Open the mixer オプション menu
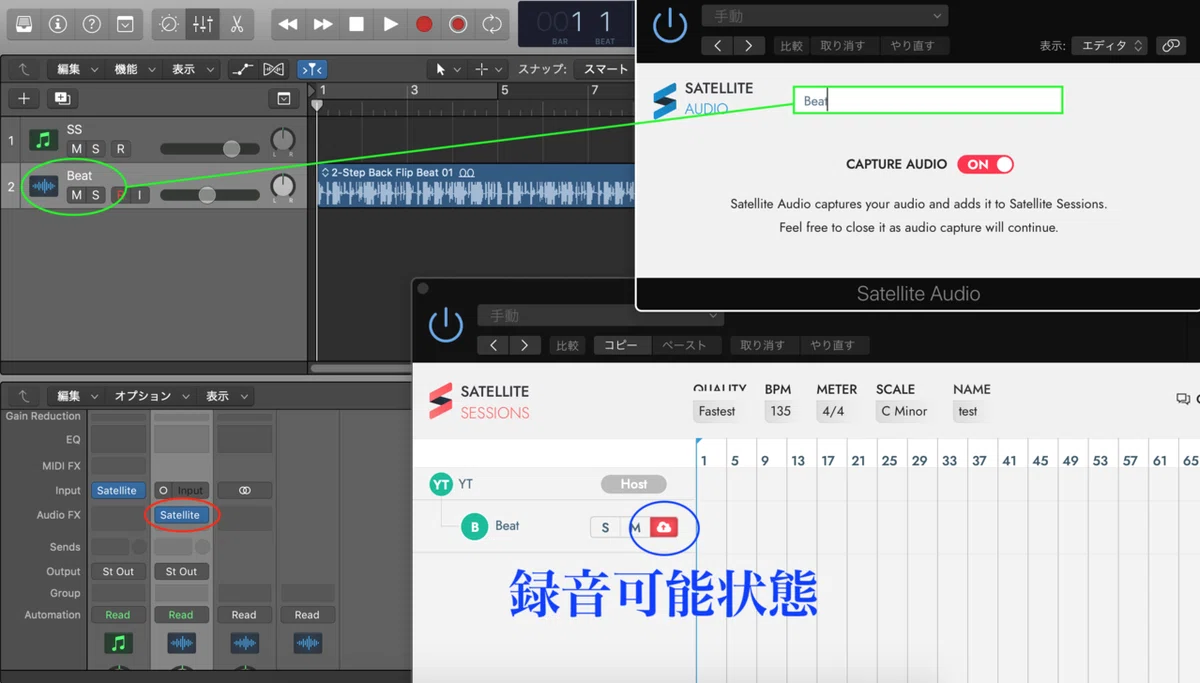Screen dimensions: 1200x683 [x=150, y=396]
